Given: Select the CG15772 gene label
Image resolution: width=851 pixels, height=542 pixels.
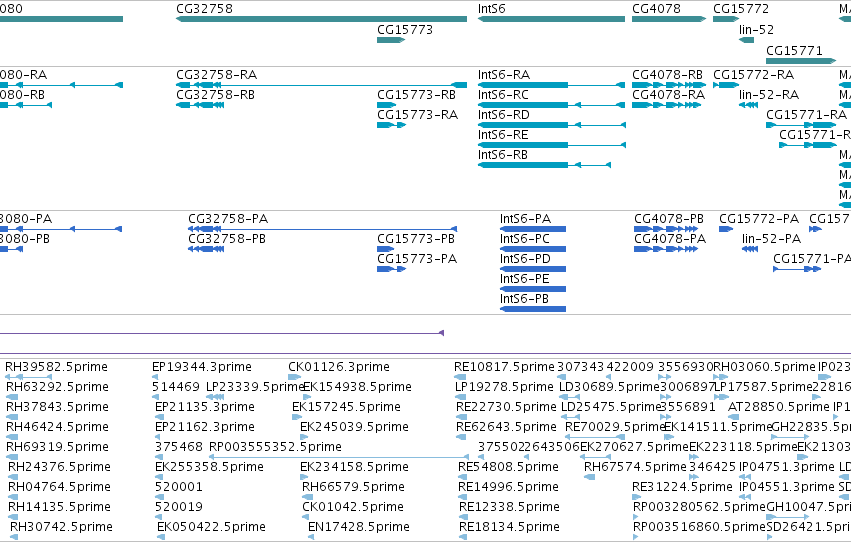Looking at the screenshot, I should 741,9.
